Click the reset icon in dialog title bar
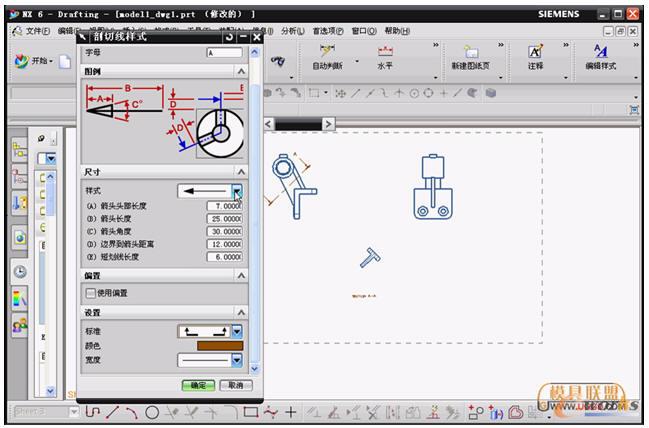Image resolution: width=649 pixels, height=428 pixels. [x=229, y=37]
